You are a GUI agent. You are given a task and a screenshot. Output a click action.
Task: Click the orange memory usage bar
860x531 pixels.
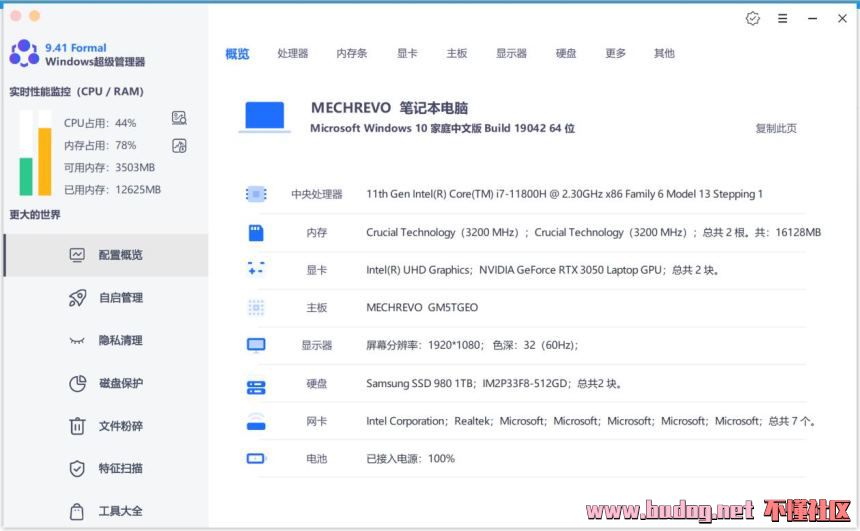(45, 162)
